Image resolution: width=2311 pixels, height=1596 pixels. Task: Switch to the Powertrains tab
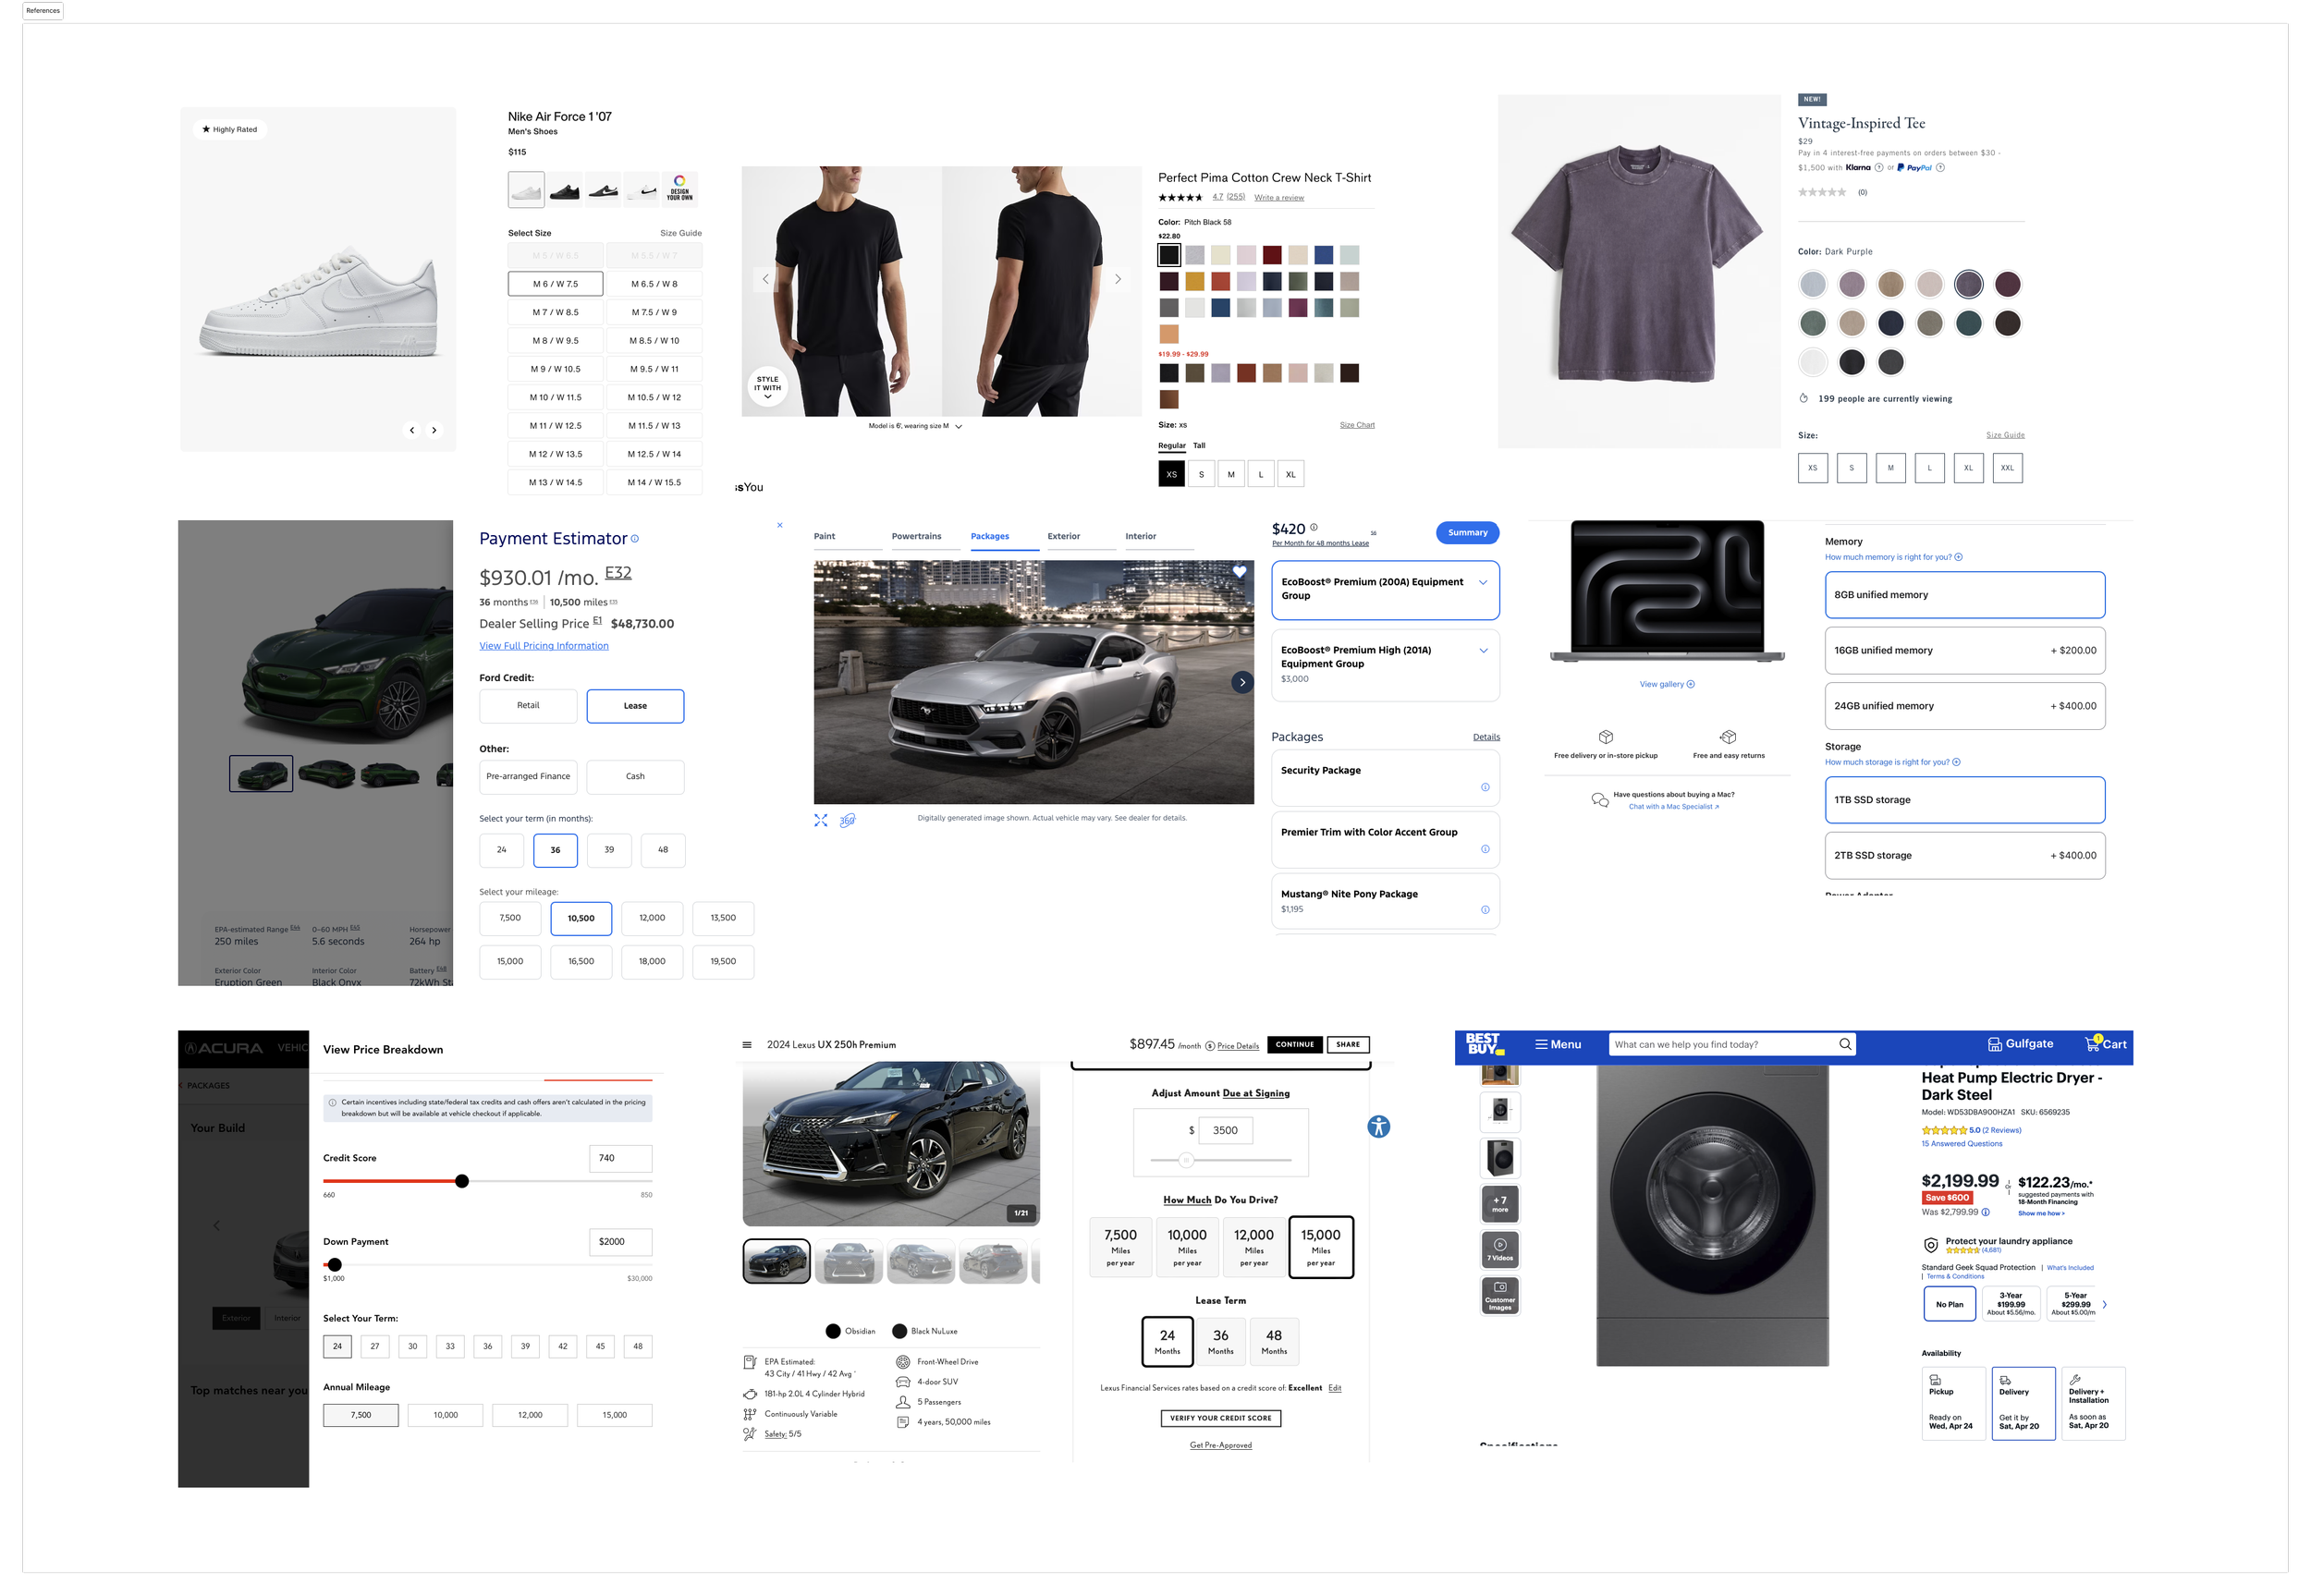916,537
